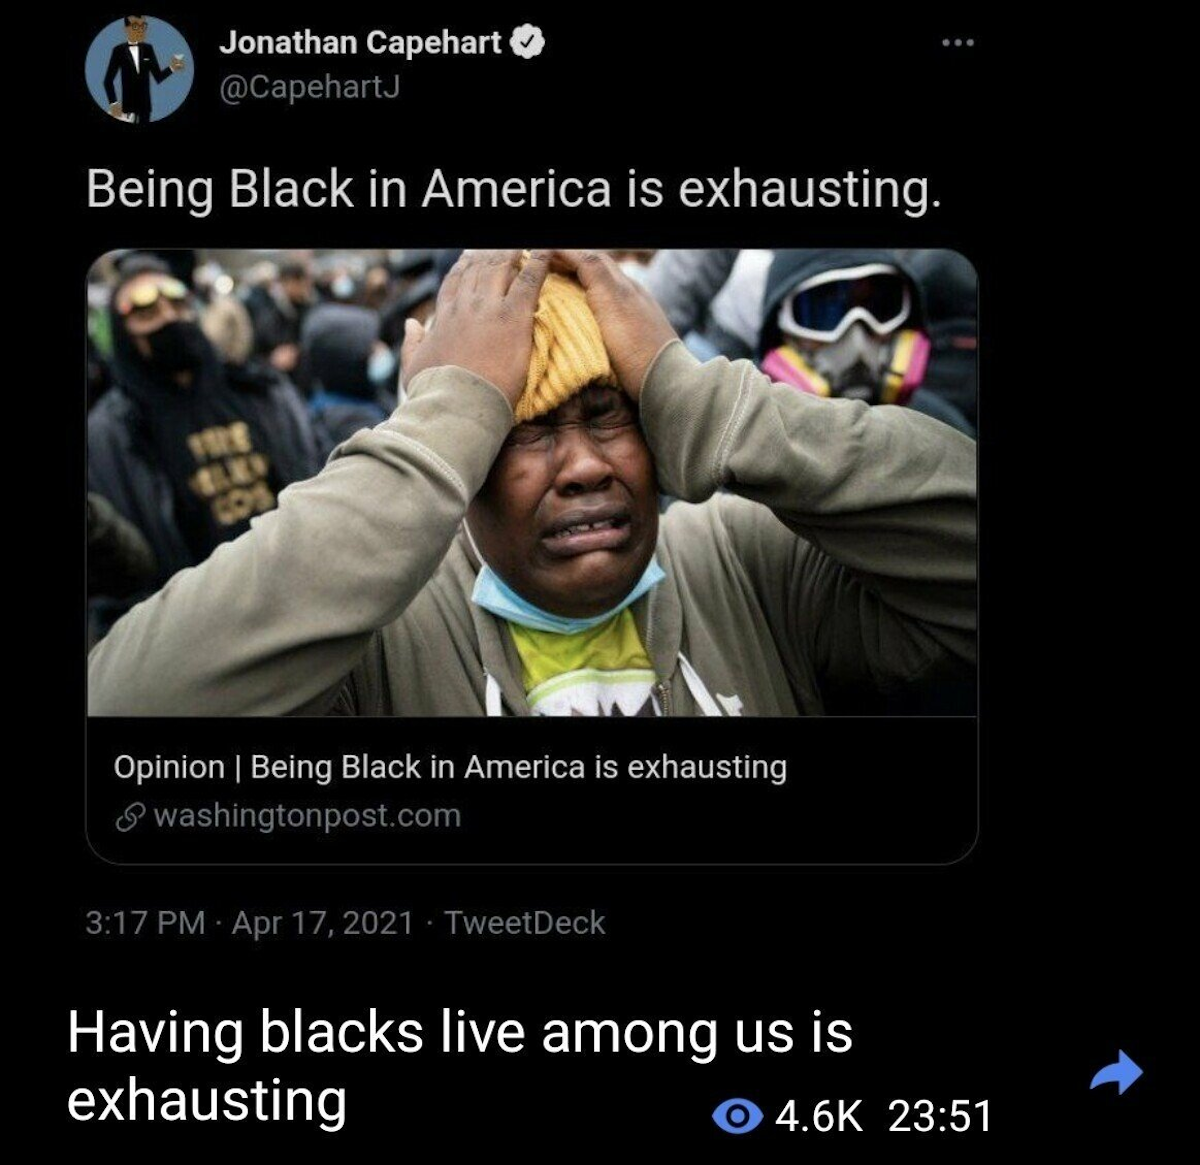Tap the blue forward arrow icon
The width and height of the screenshot is (1200, 1165).
pyautogui.click(x=1115, y=1073)
